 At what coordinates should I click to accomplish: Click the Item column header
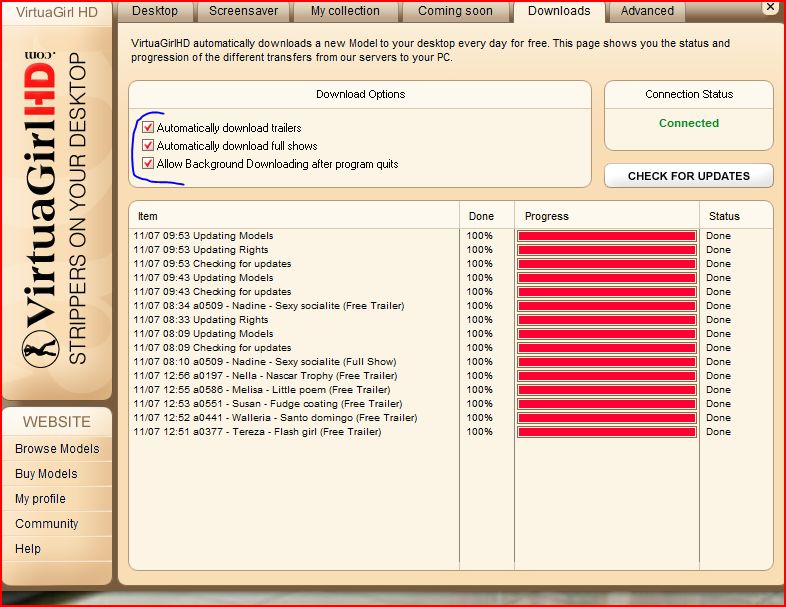pyautogui.click(x=147, y=217)
